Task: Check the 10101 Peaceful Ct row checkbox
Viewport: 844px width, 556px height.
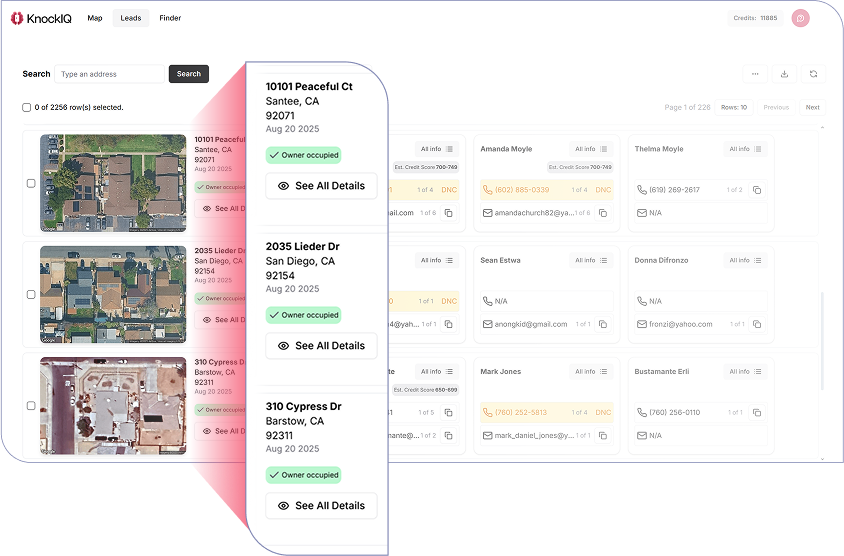Action: 31,183
